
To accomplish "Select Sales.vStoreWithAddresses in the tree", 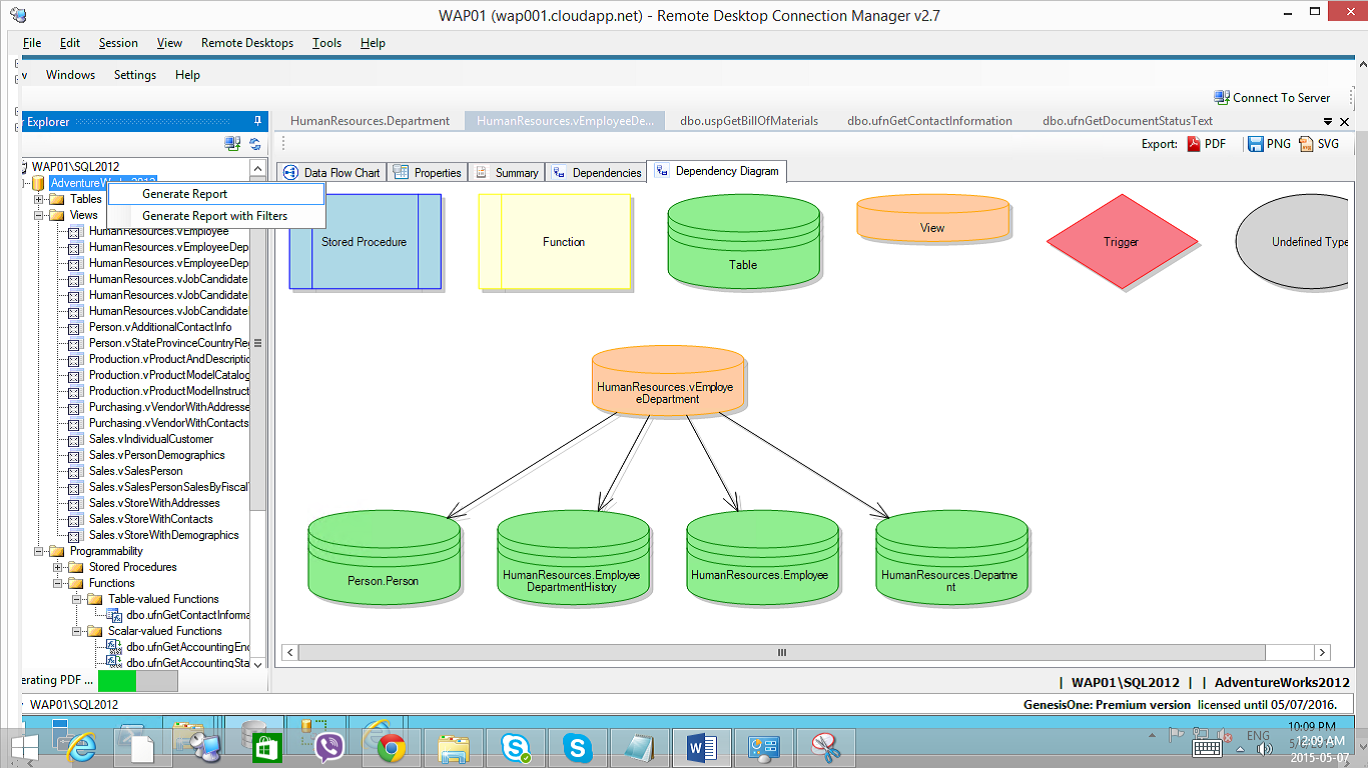I will pos(154,503).
